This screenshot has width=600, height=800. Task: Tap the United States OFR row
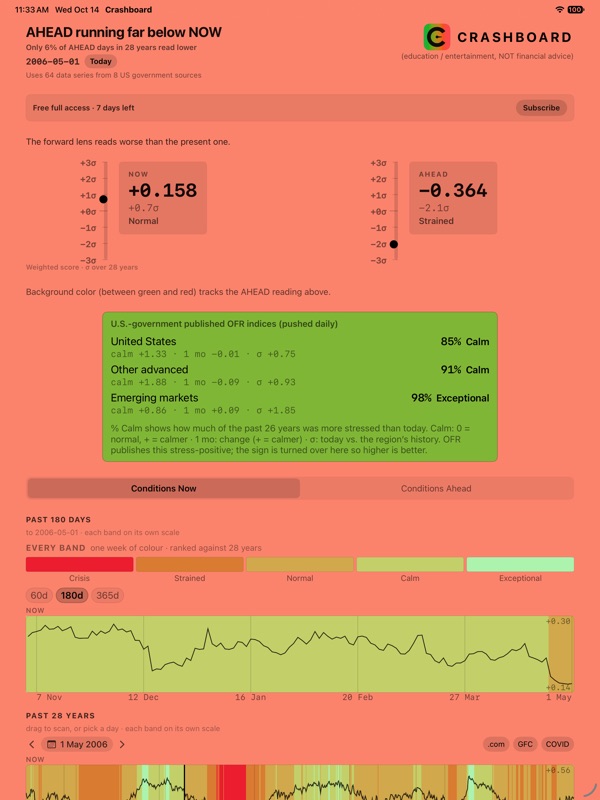click(x=300, y=347)
